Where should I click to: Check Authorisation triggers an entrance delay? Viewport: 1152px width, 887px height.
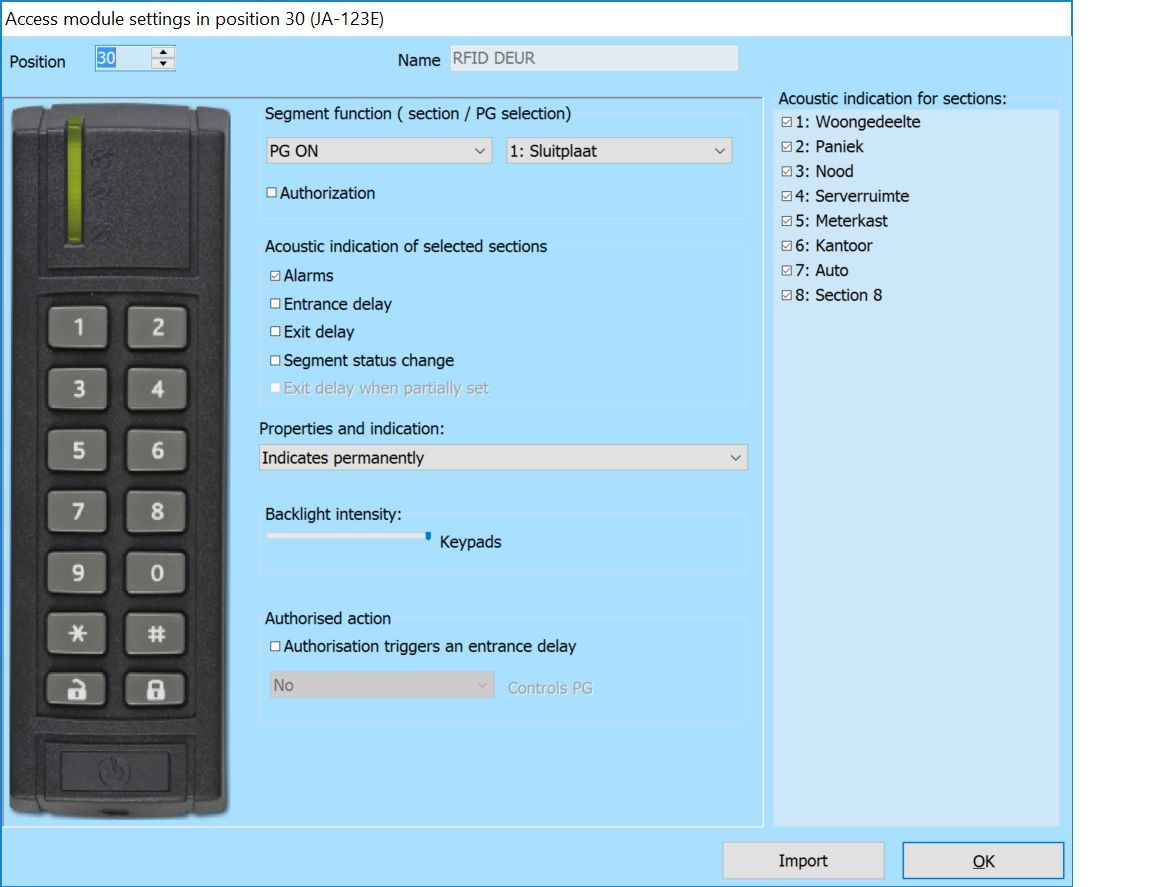(275, 646)
